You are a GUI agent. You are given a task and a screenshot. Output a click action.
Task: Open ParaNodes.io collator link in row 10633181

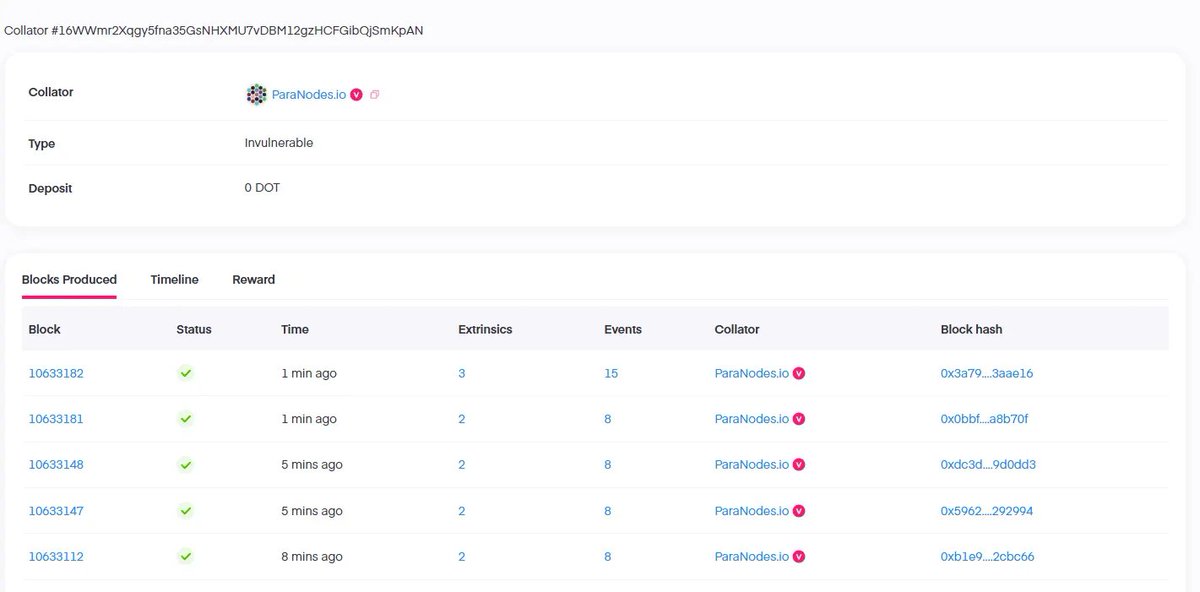[752, 419]
